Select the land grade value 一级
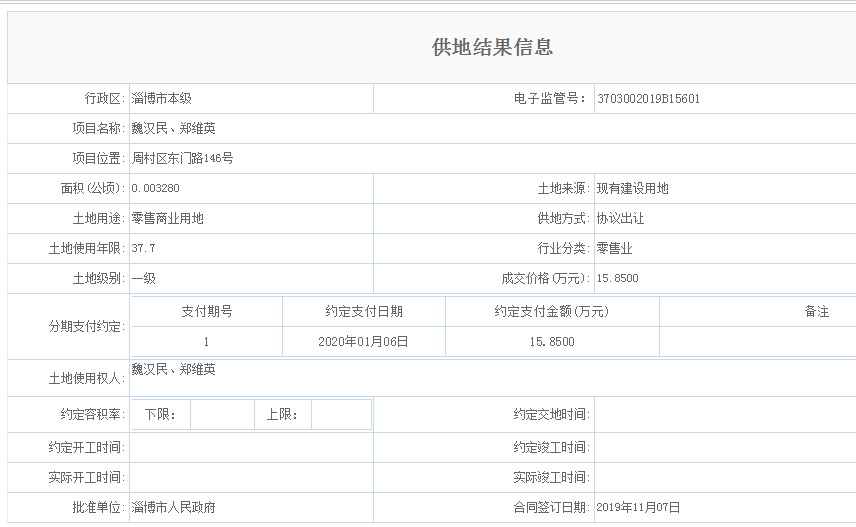Viewport: 856px width, 527px height. (x=144, y=278)
